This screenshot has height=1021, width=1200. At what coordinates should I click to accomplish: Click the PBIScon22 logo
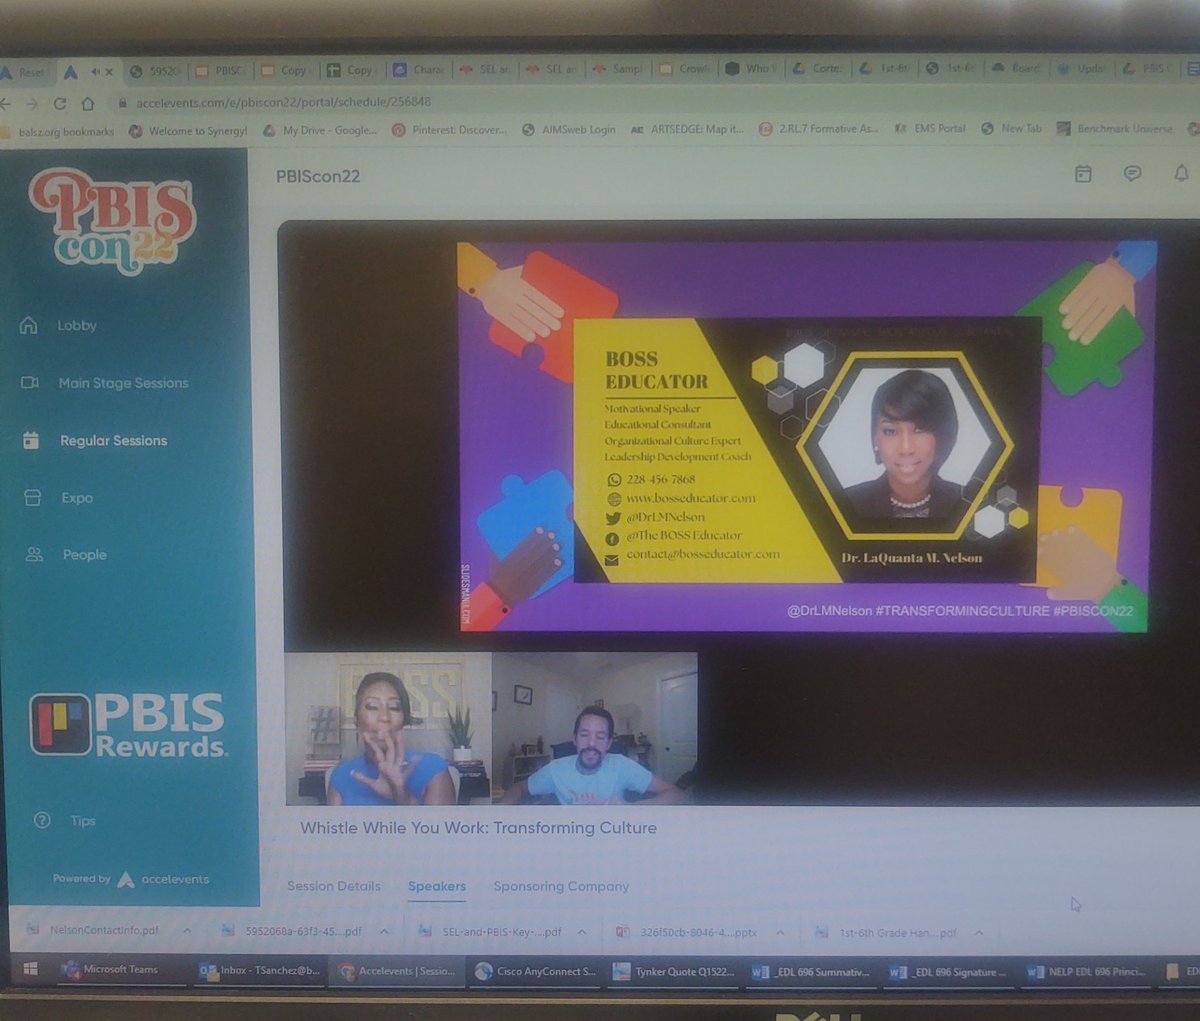pyautogui.click(x=111, y=221)
